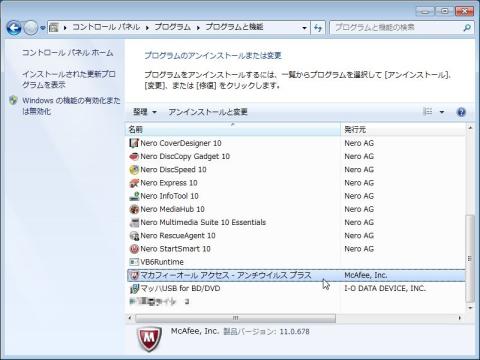
Task: Click the change view icon
Action: [427, 112]
